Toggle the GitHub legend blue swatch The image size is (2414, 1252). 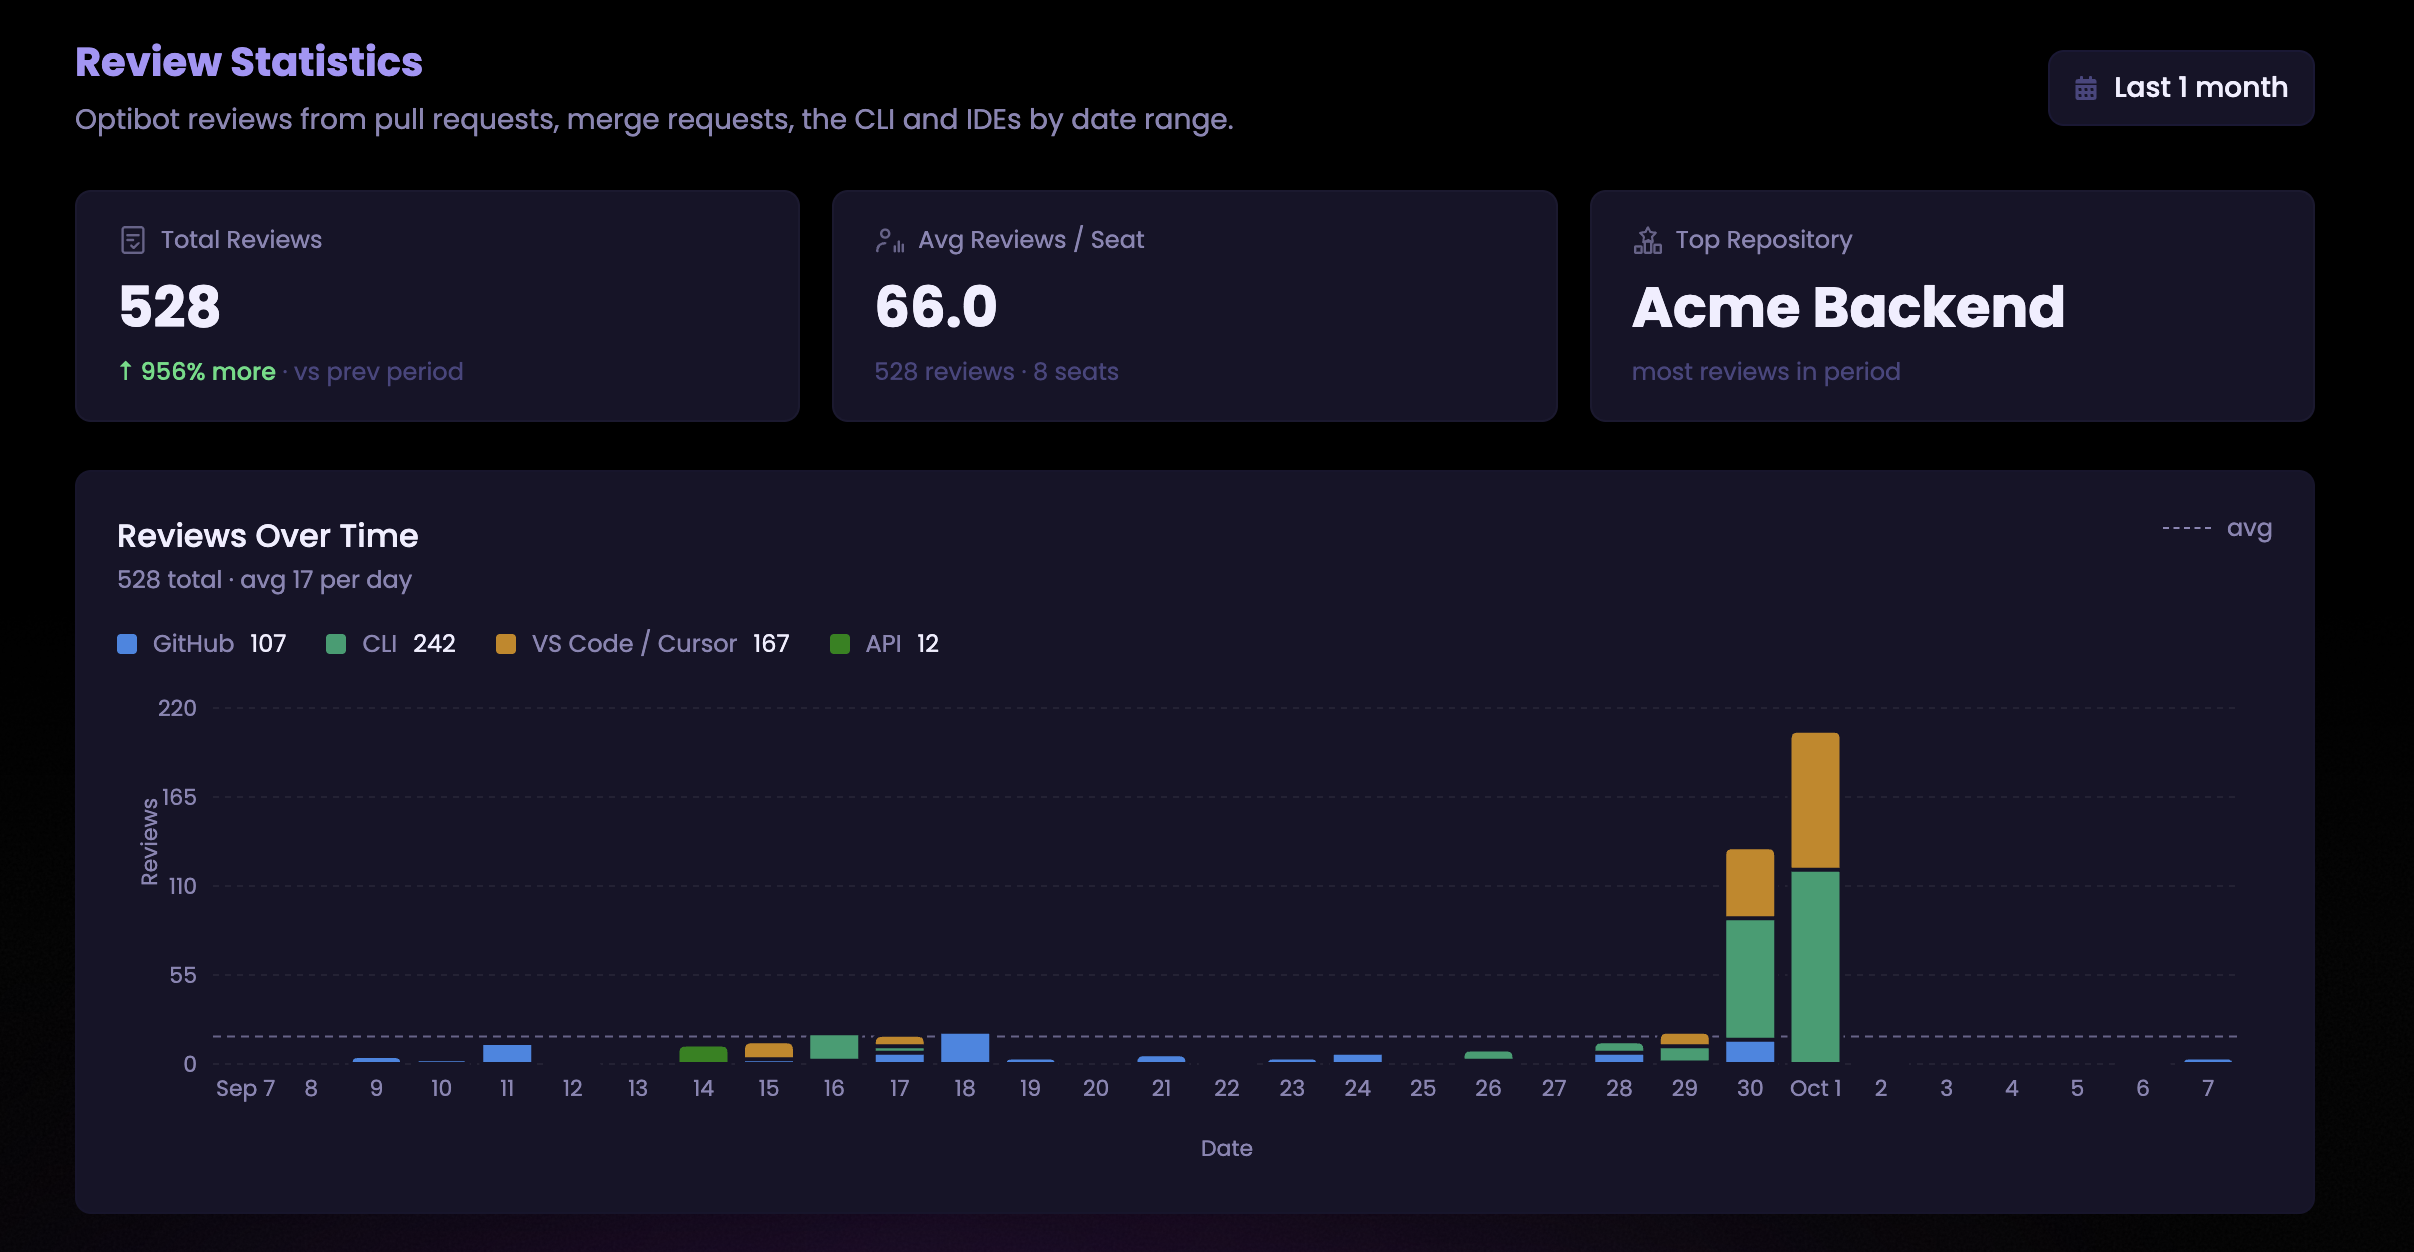pos(127,644)
